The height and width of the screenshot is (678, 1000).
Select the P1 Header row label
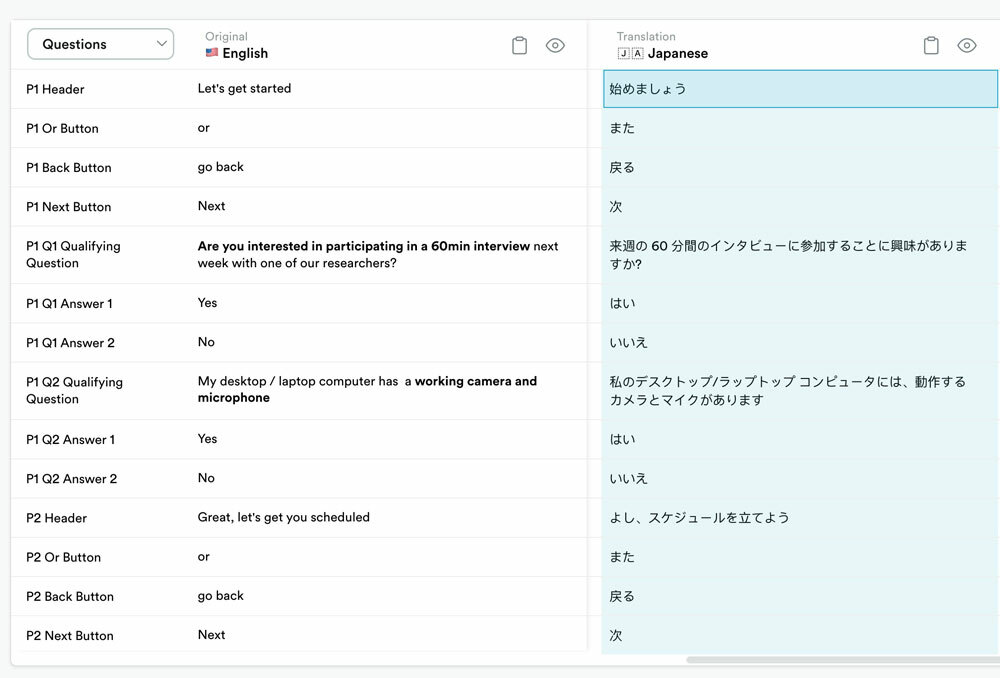pos(55,89)
